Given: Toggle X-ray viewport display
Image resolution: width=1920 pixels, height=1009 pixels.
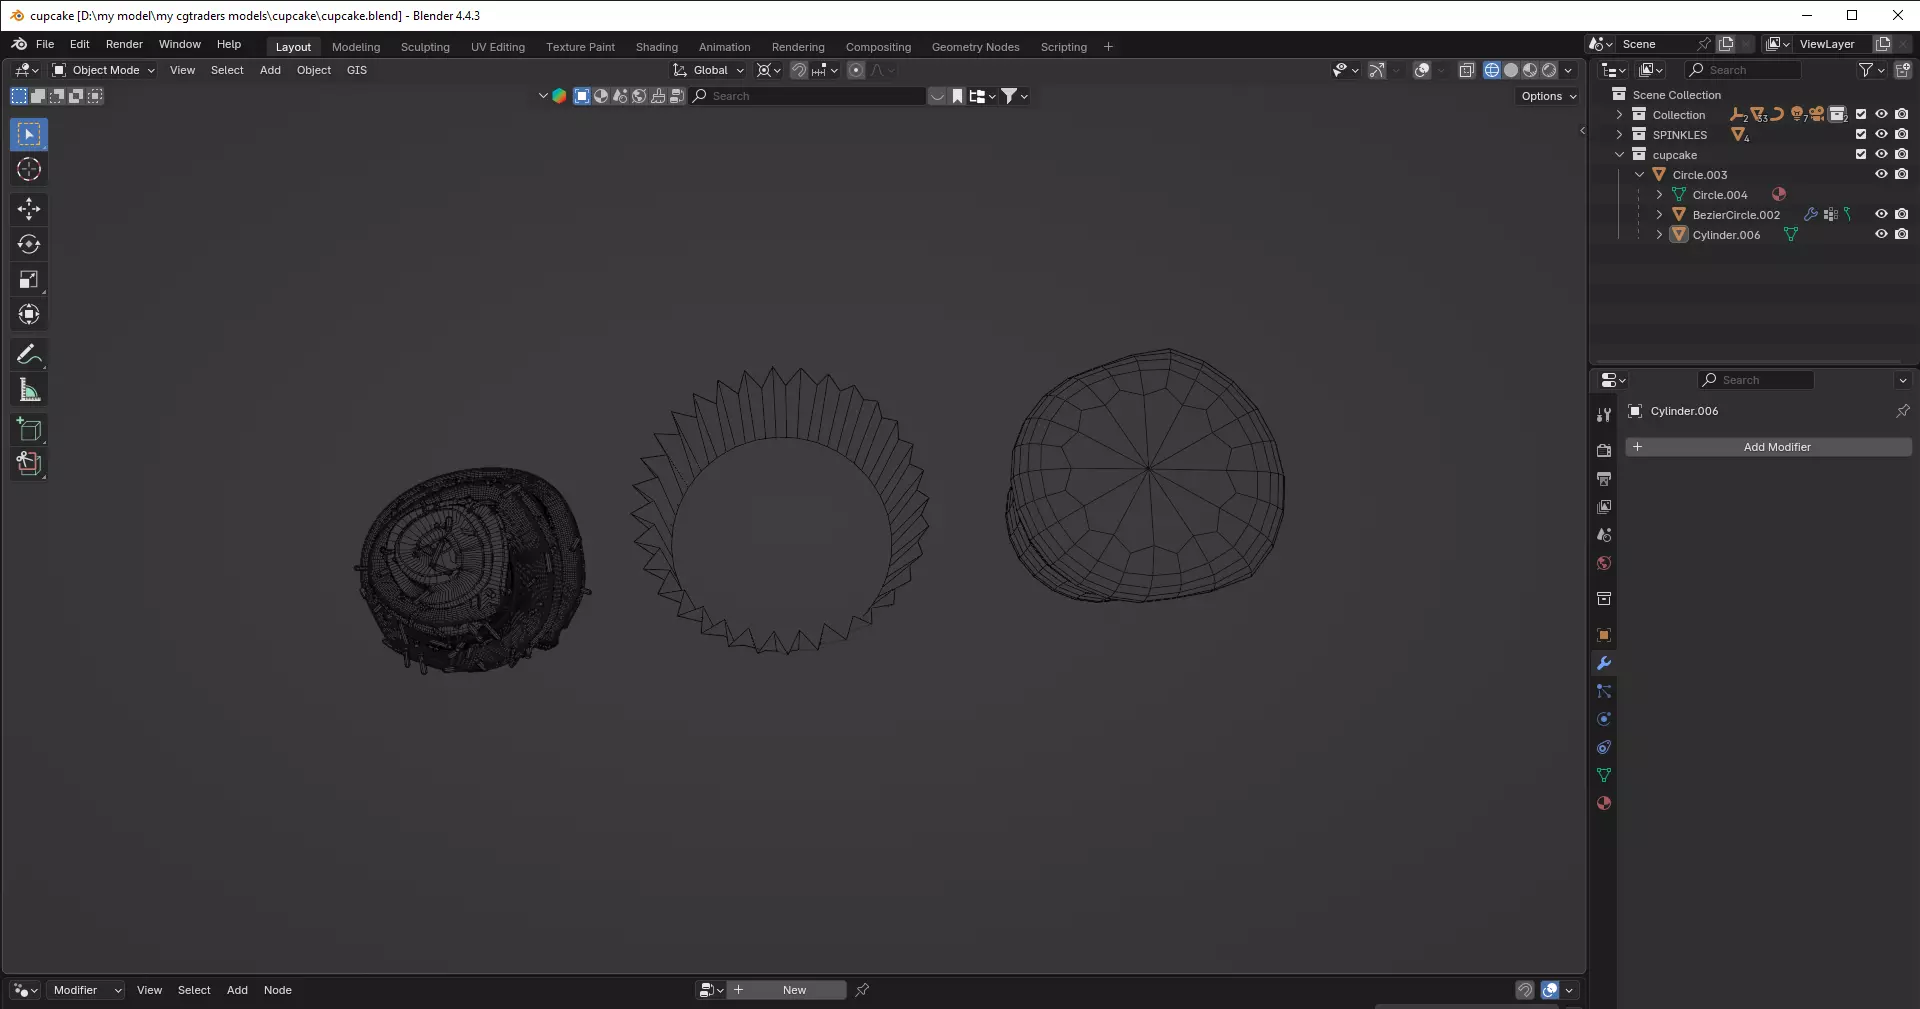Looking at the screenshot, I should tap(1467, 70).
